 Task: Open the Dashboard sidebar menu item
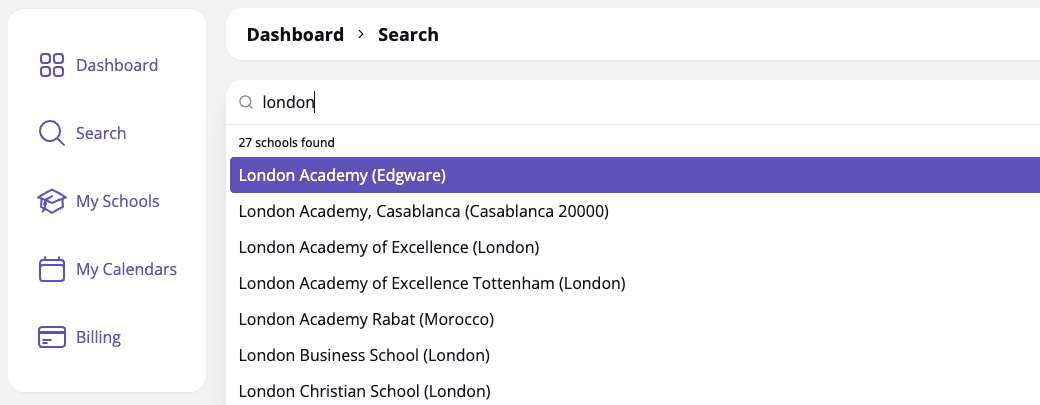(117, 66)
